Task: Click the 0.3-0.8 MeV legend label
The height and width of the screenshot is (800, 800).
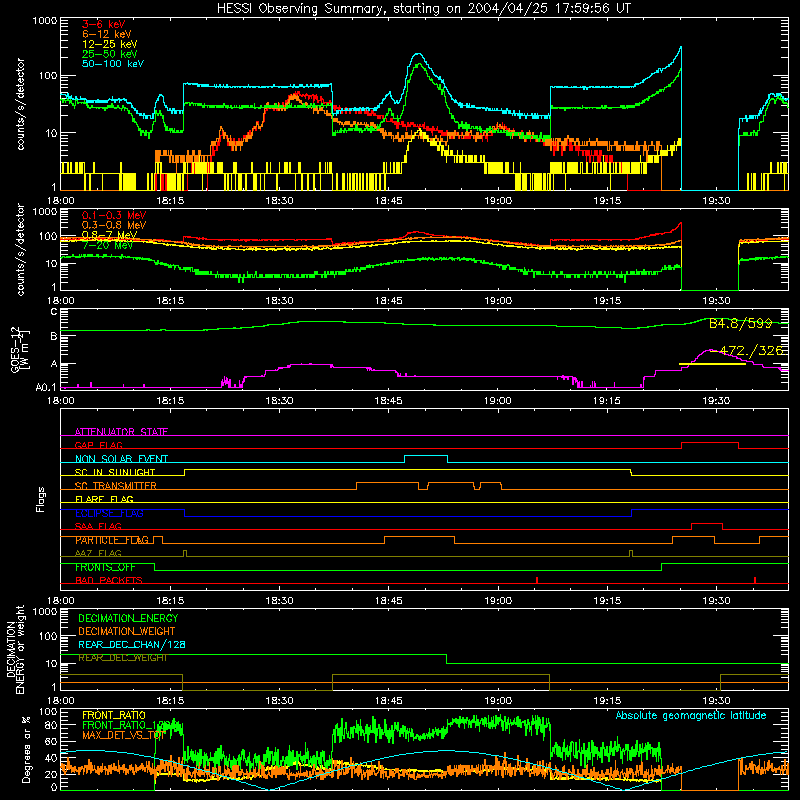Action: click(x=114, y=225)
